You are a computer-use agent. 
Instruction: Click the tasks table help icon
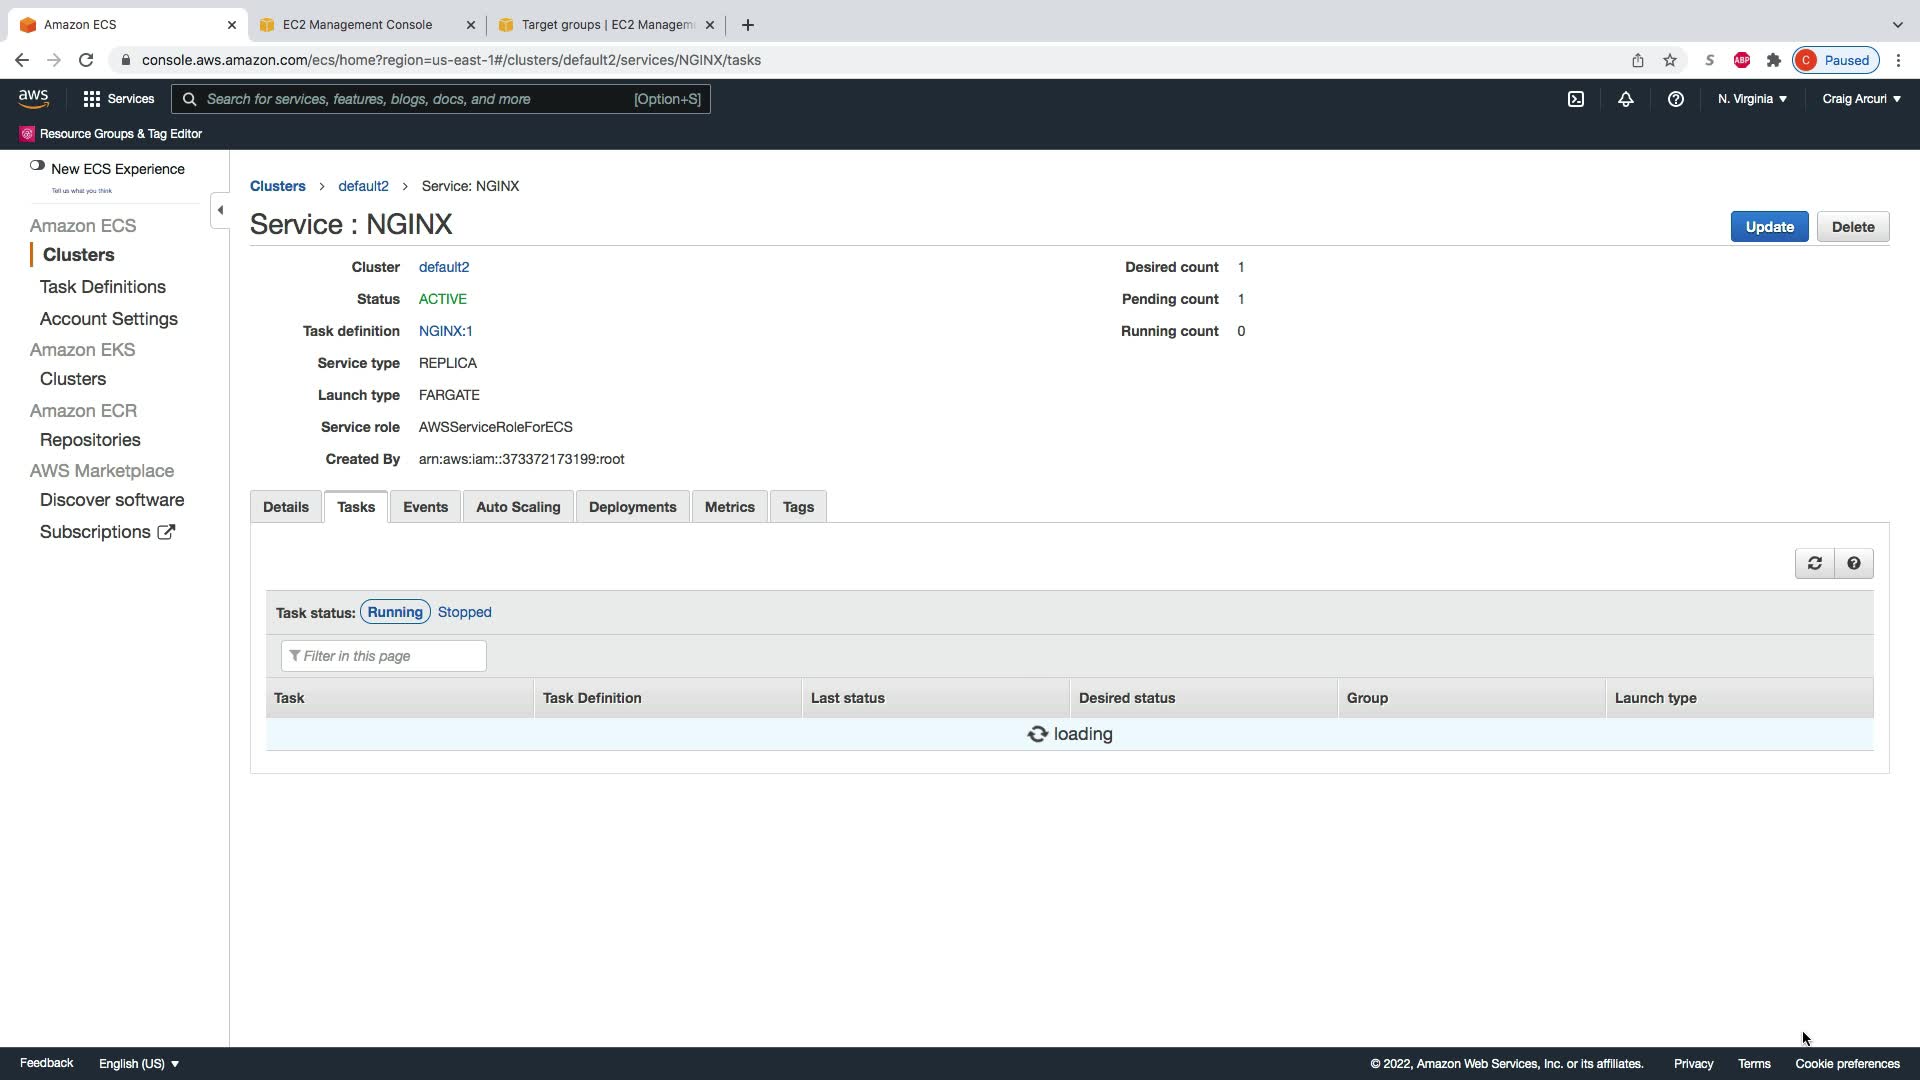(1853, 563)
